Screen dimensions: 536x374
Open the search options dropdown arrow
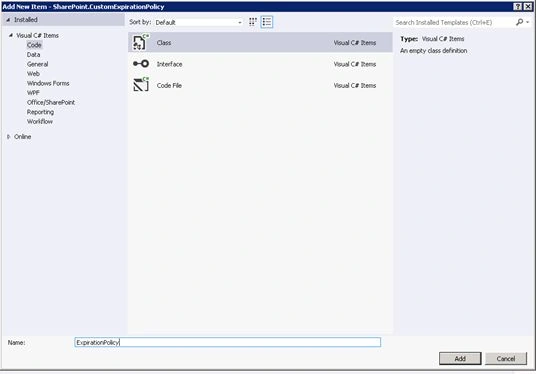coord(527,22)
